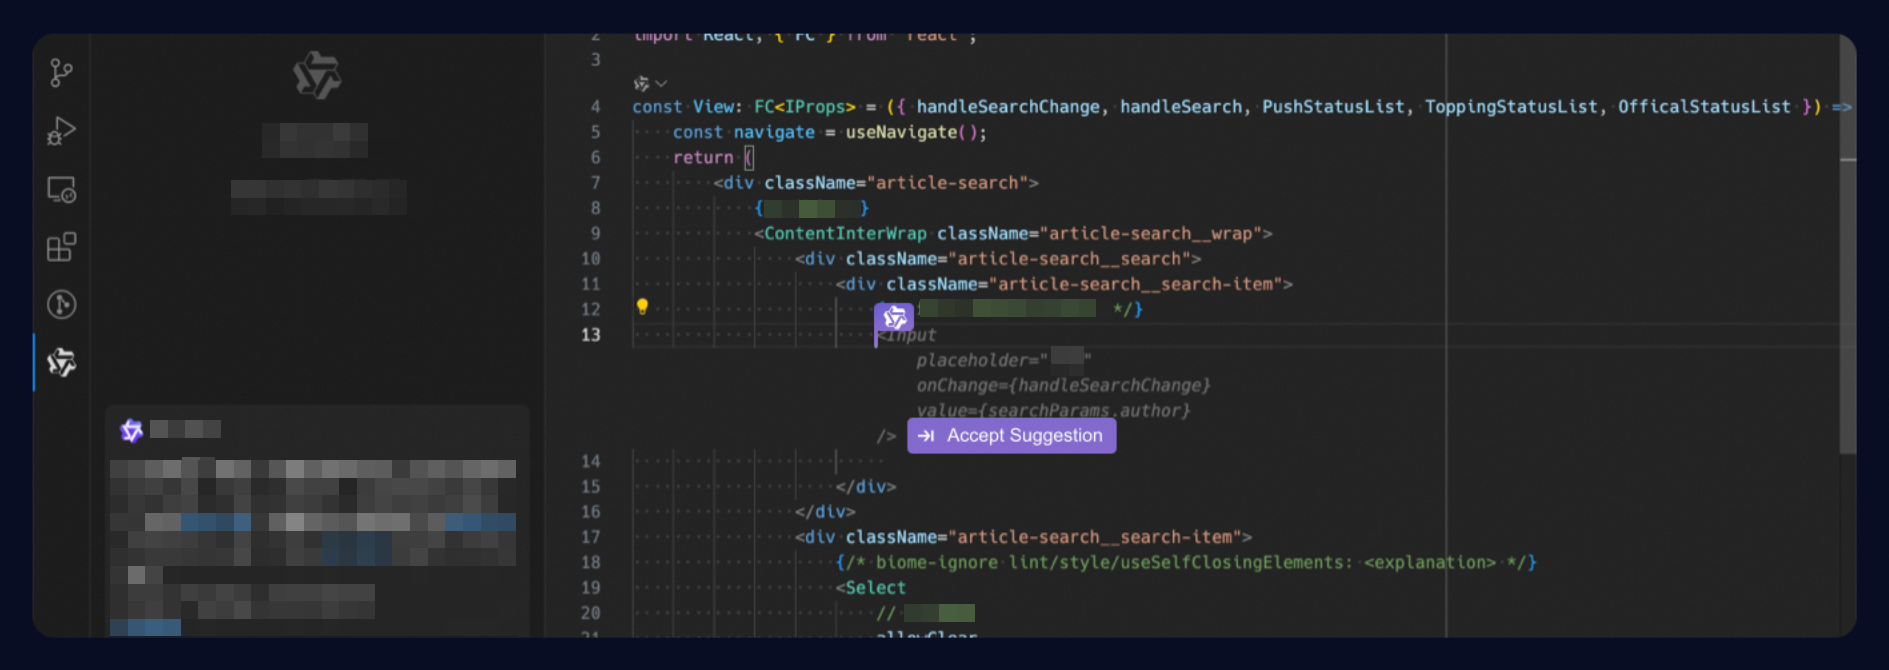Click "PushStatusList" parameter on line 4
The width and height of the screenshot is (1889, 670).
click(1333, 107)
